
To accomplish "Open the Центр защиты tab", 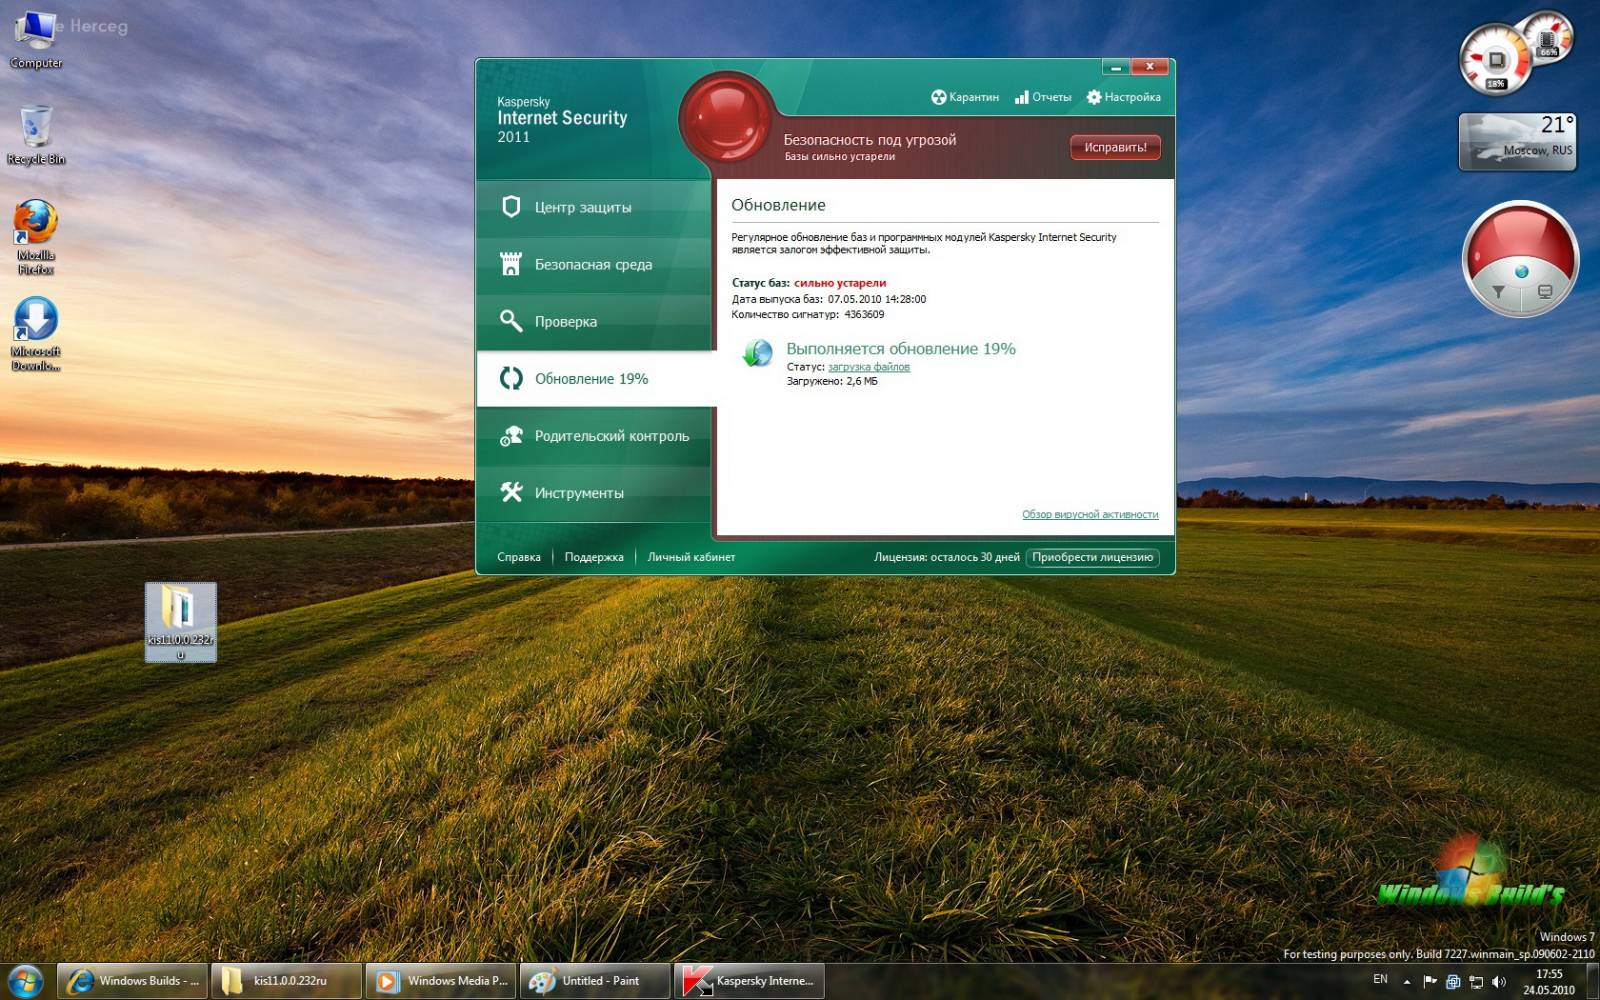I will (x=596, y=207).
